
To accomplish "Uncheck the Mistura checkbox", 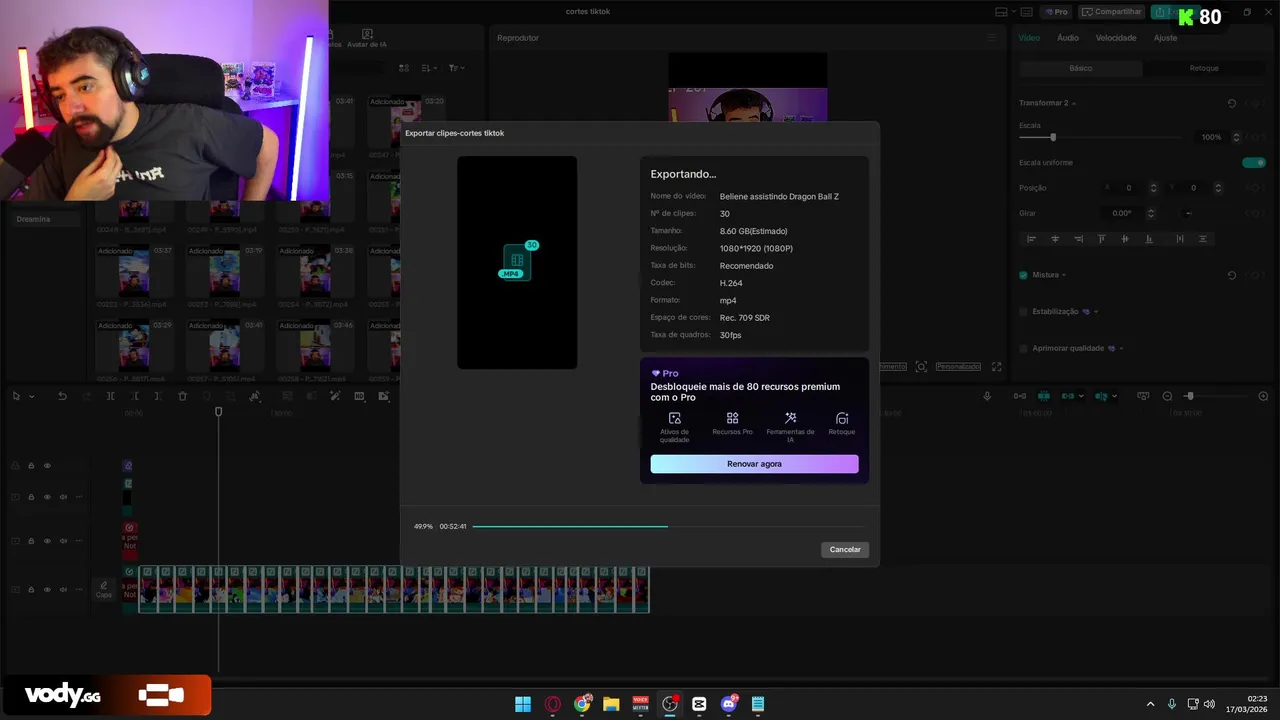I will 1023,275.
